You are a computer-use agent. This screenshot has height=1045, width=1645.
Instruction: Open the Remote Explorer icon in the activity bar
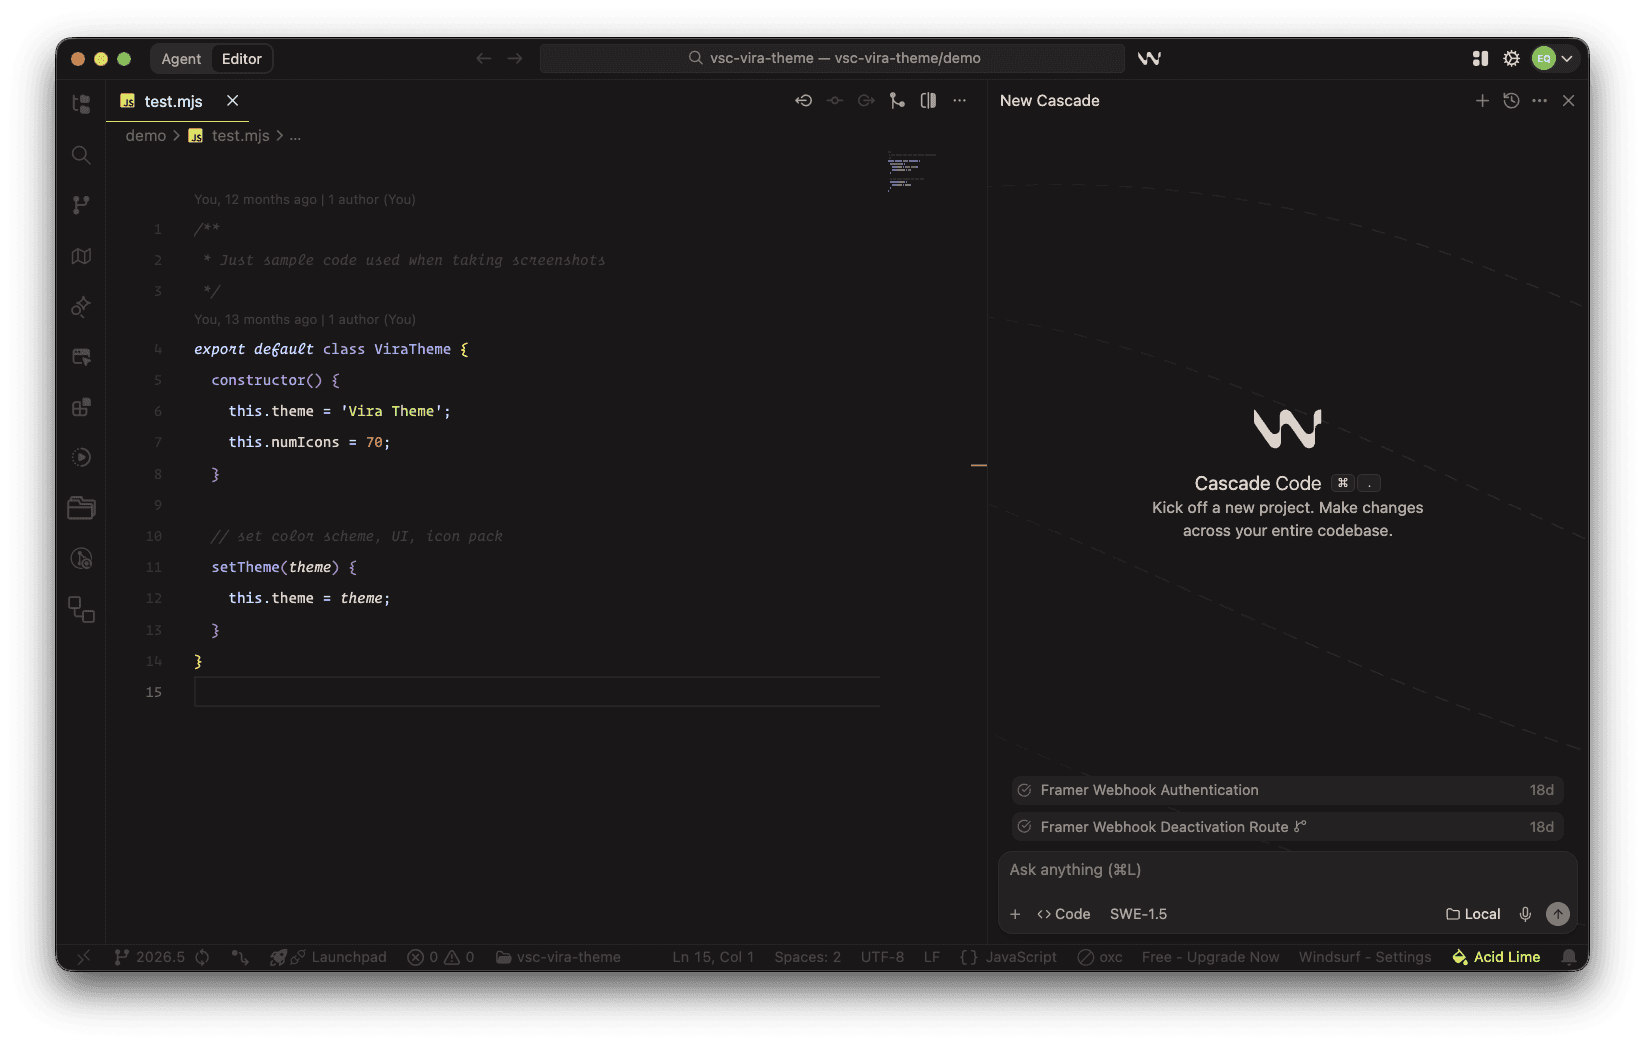[81, 357]
